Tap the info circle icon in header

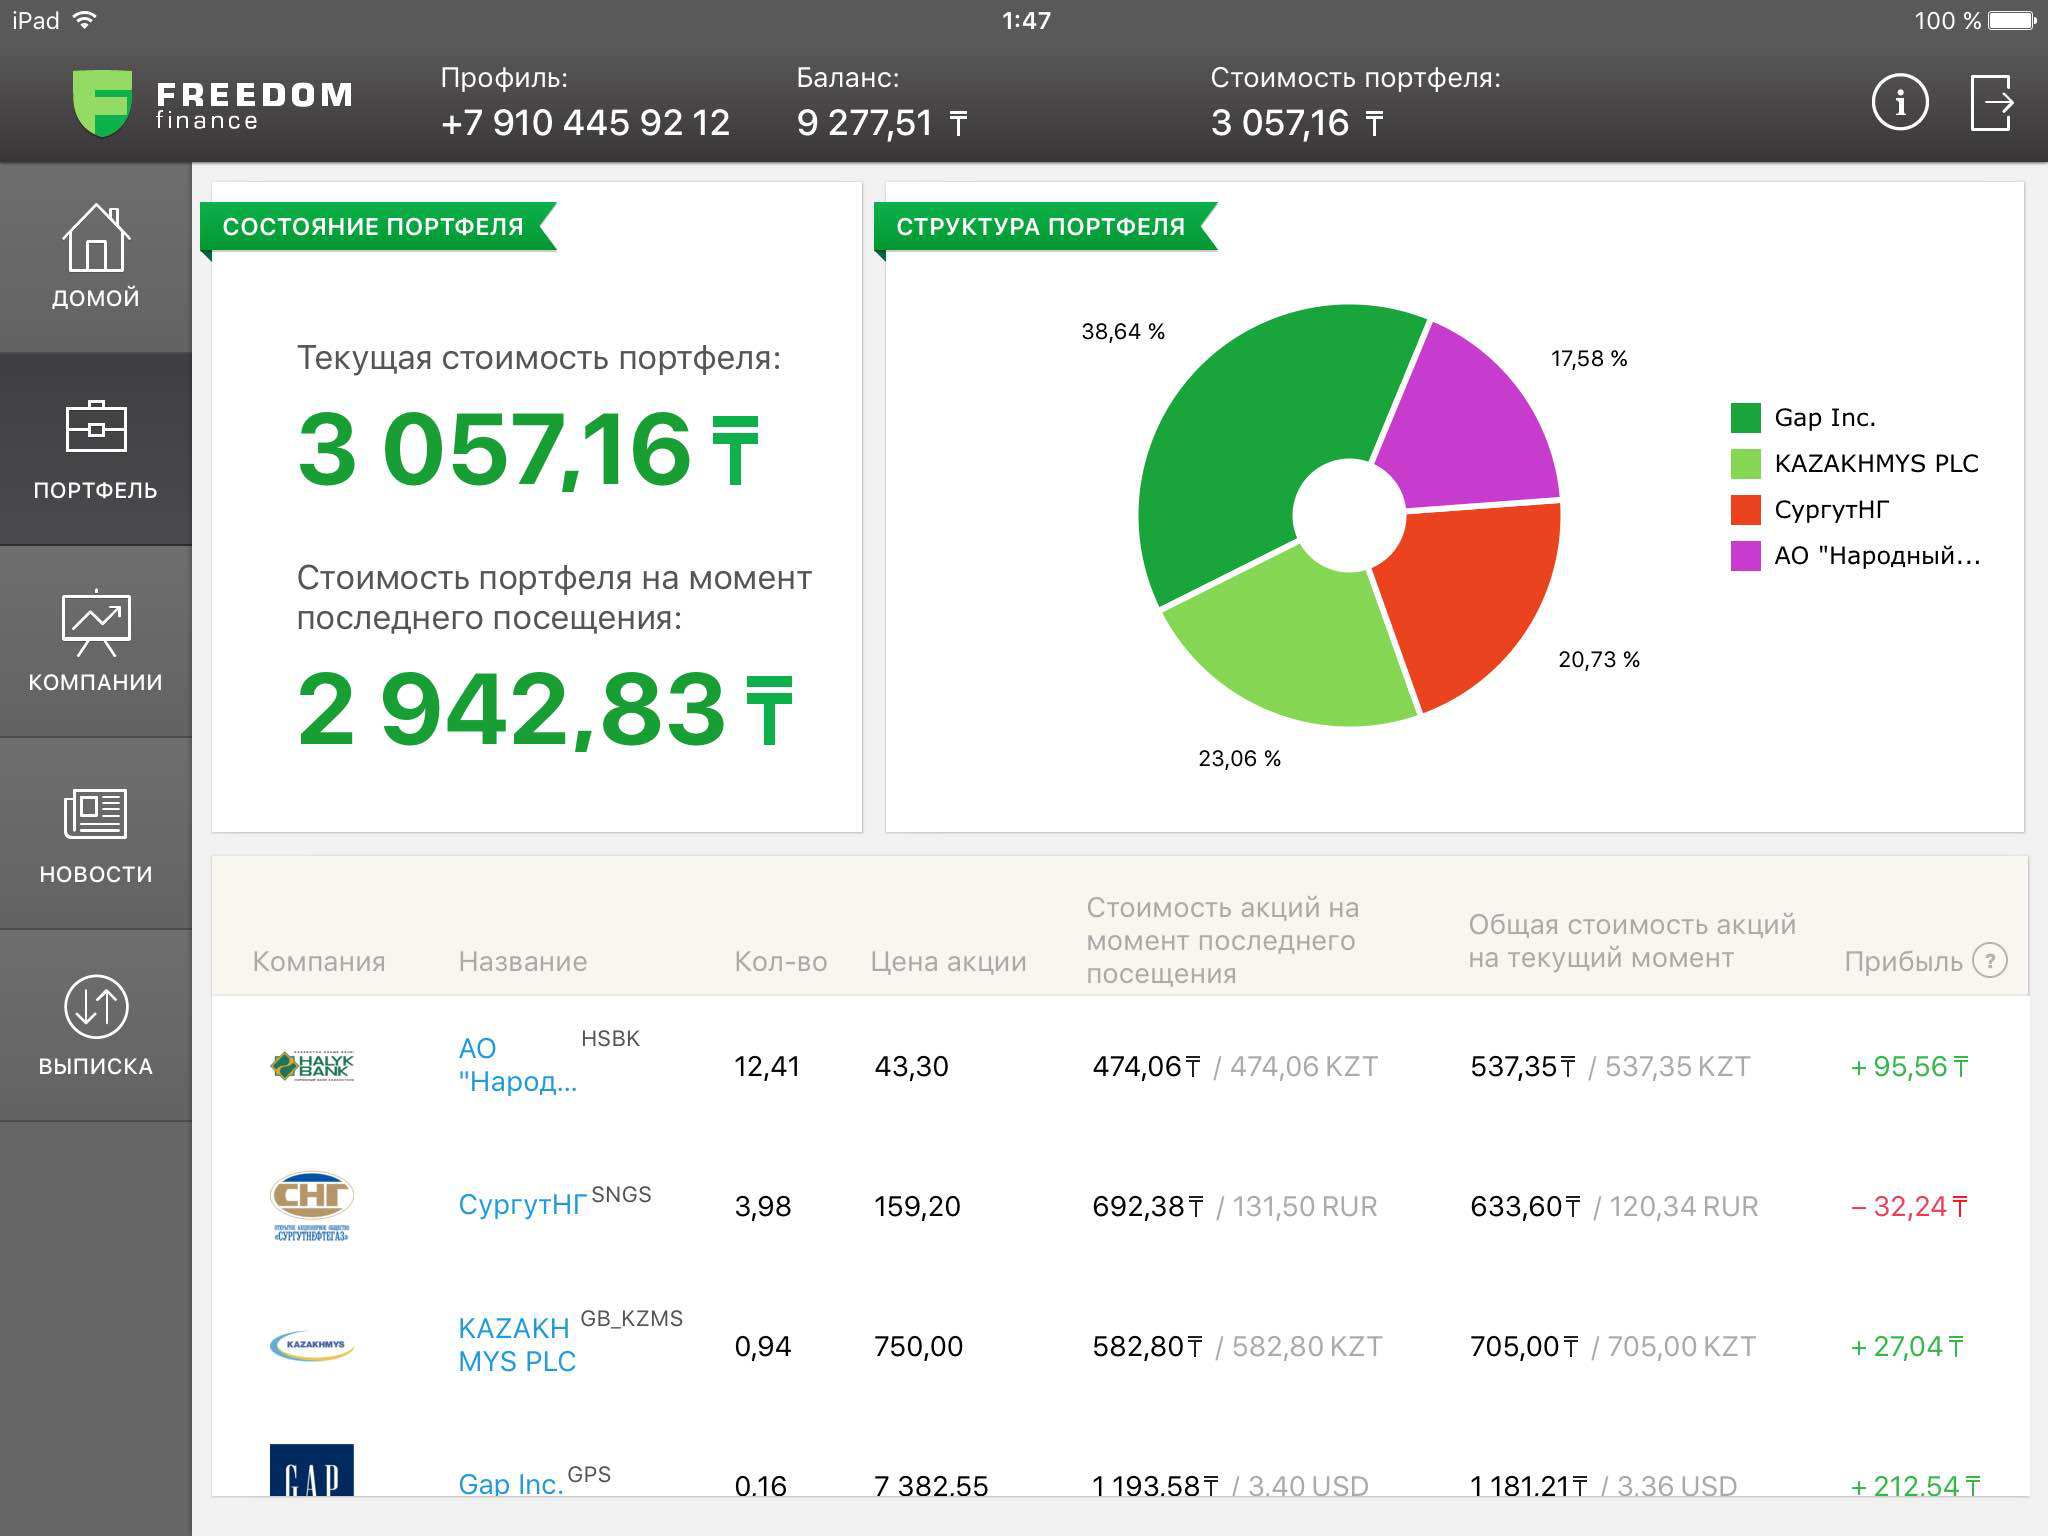pyautogui.click(x=1899, y=102)
